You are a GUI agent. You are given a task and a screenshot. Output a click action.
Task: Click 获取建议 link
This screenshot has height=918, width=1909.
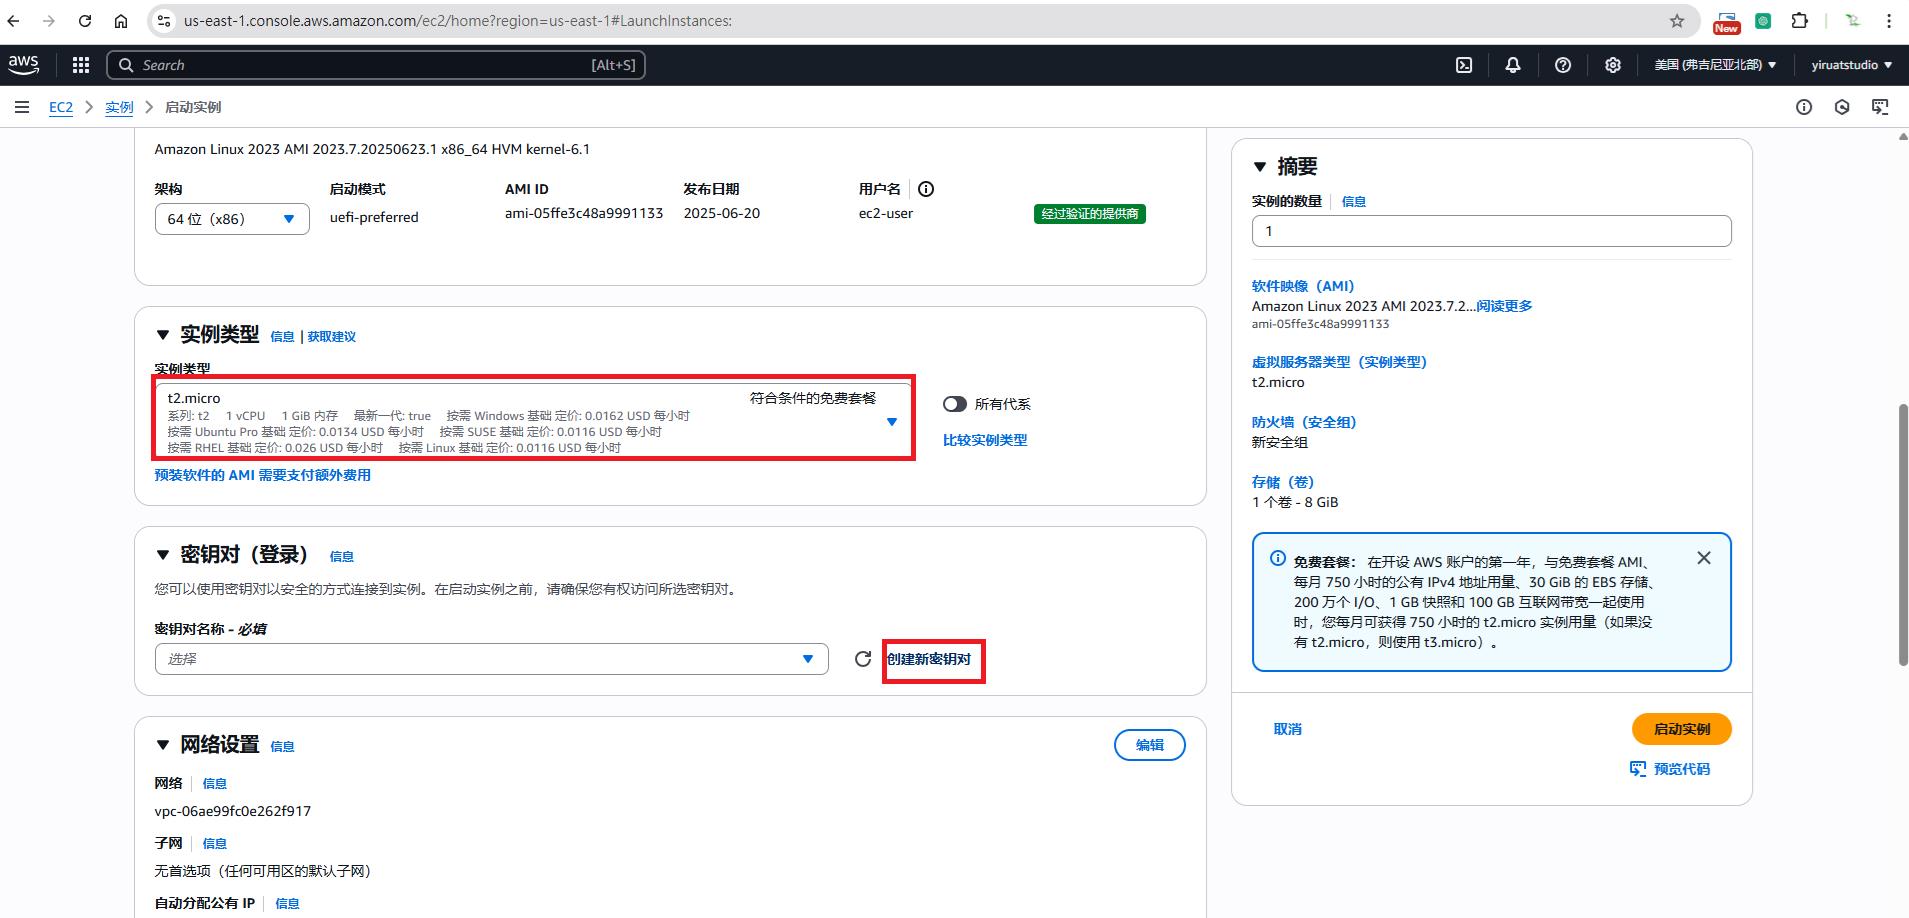pyautogui.click(x=331, y=337)
